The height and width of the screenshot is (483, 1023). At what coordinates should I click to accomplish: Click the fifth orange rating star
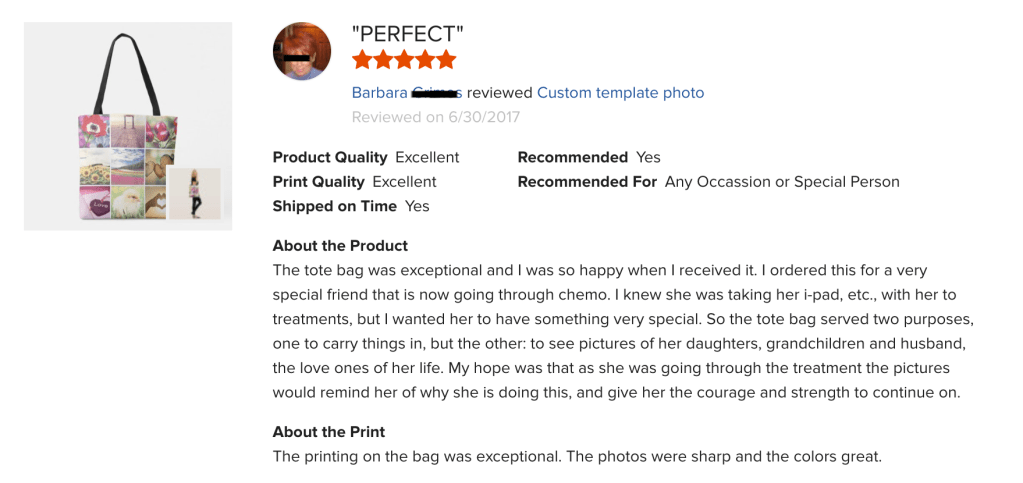tap(446, 60)
